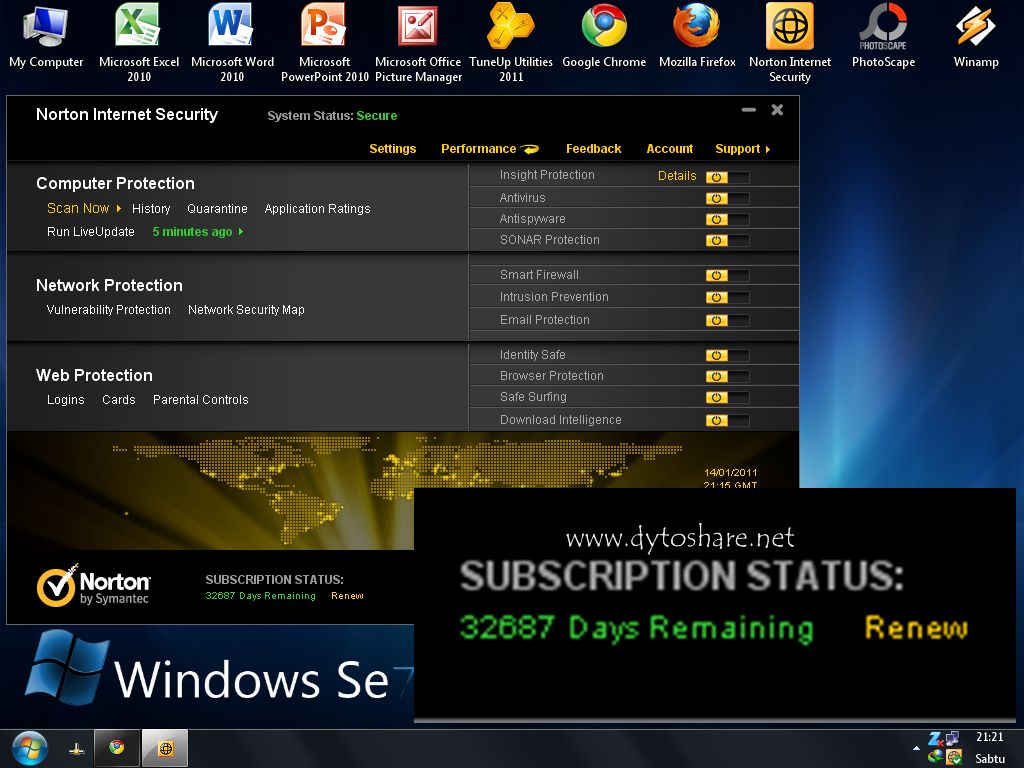Open the Settings menu
This screenshot has height=768, width=1024.
[392, 149]
